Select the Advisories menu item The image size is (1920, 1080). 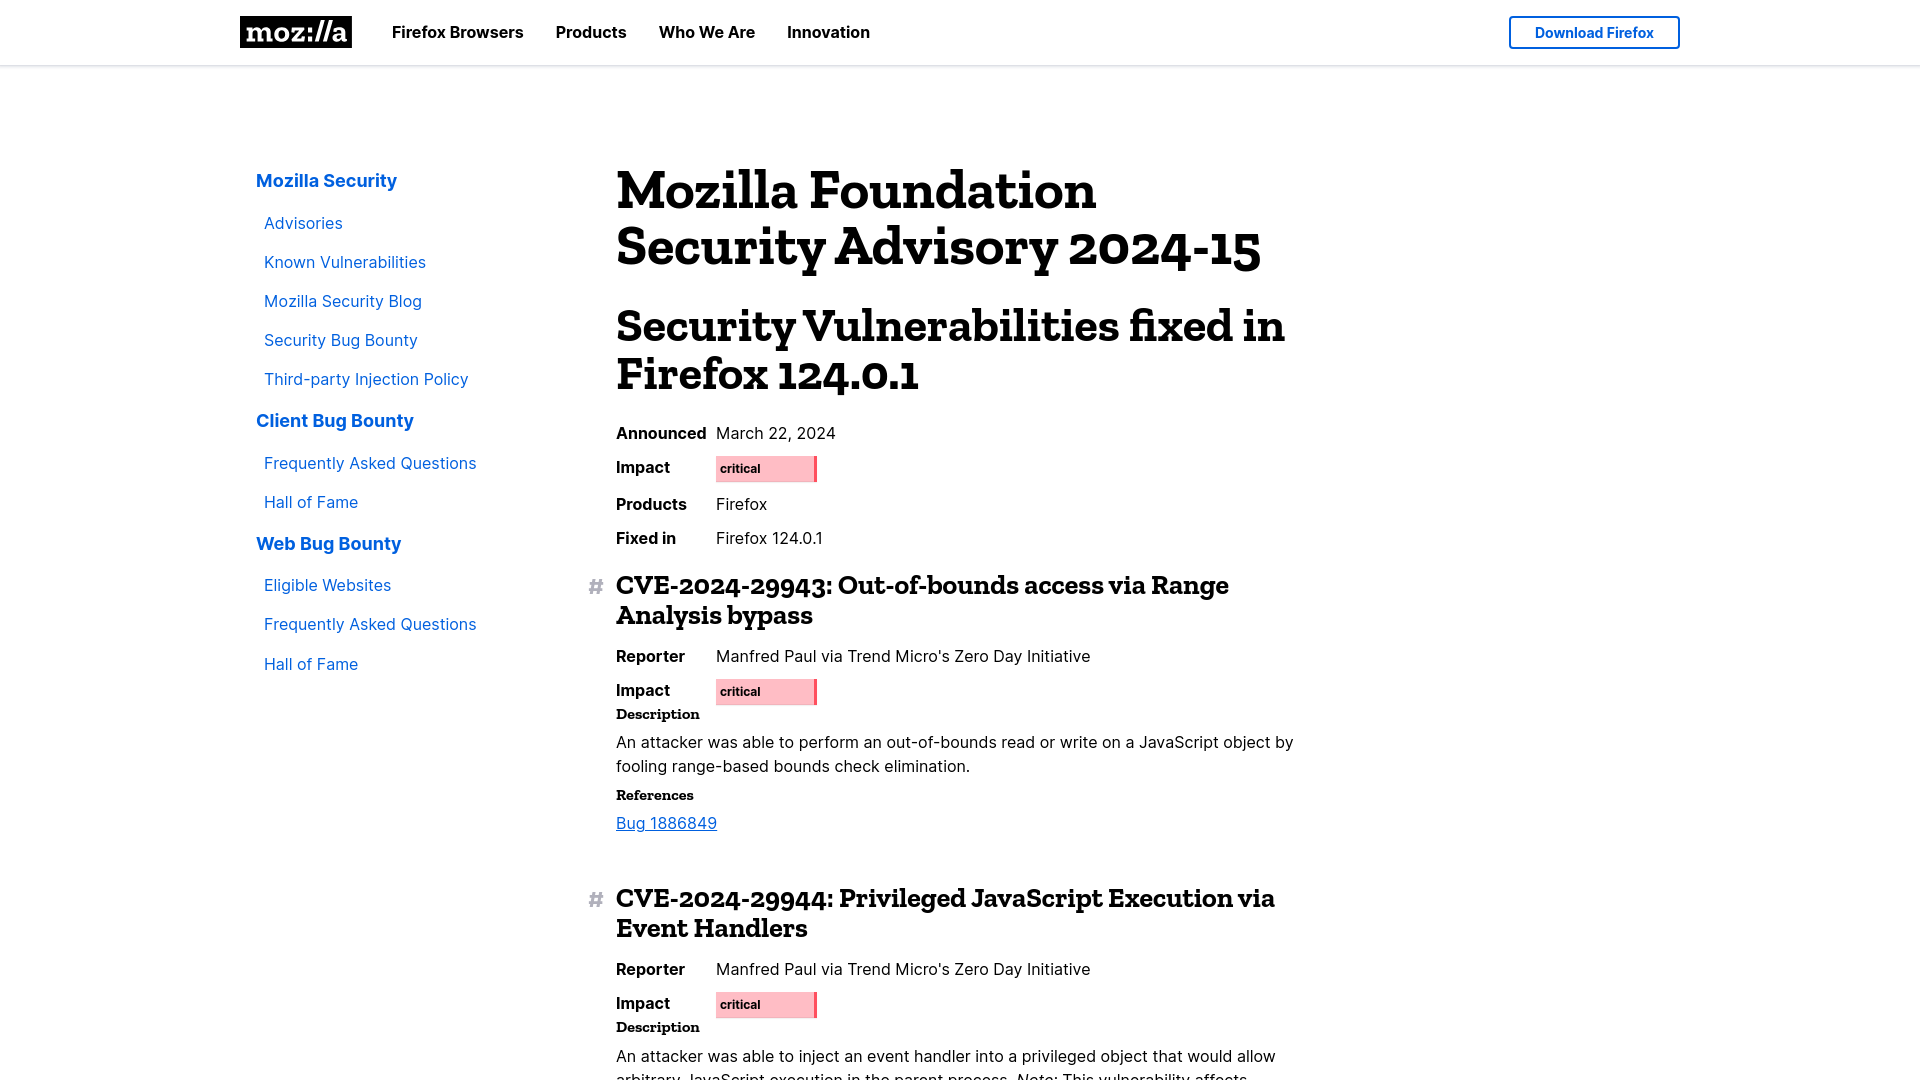point(302,222)
